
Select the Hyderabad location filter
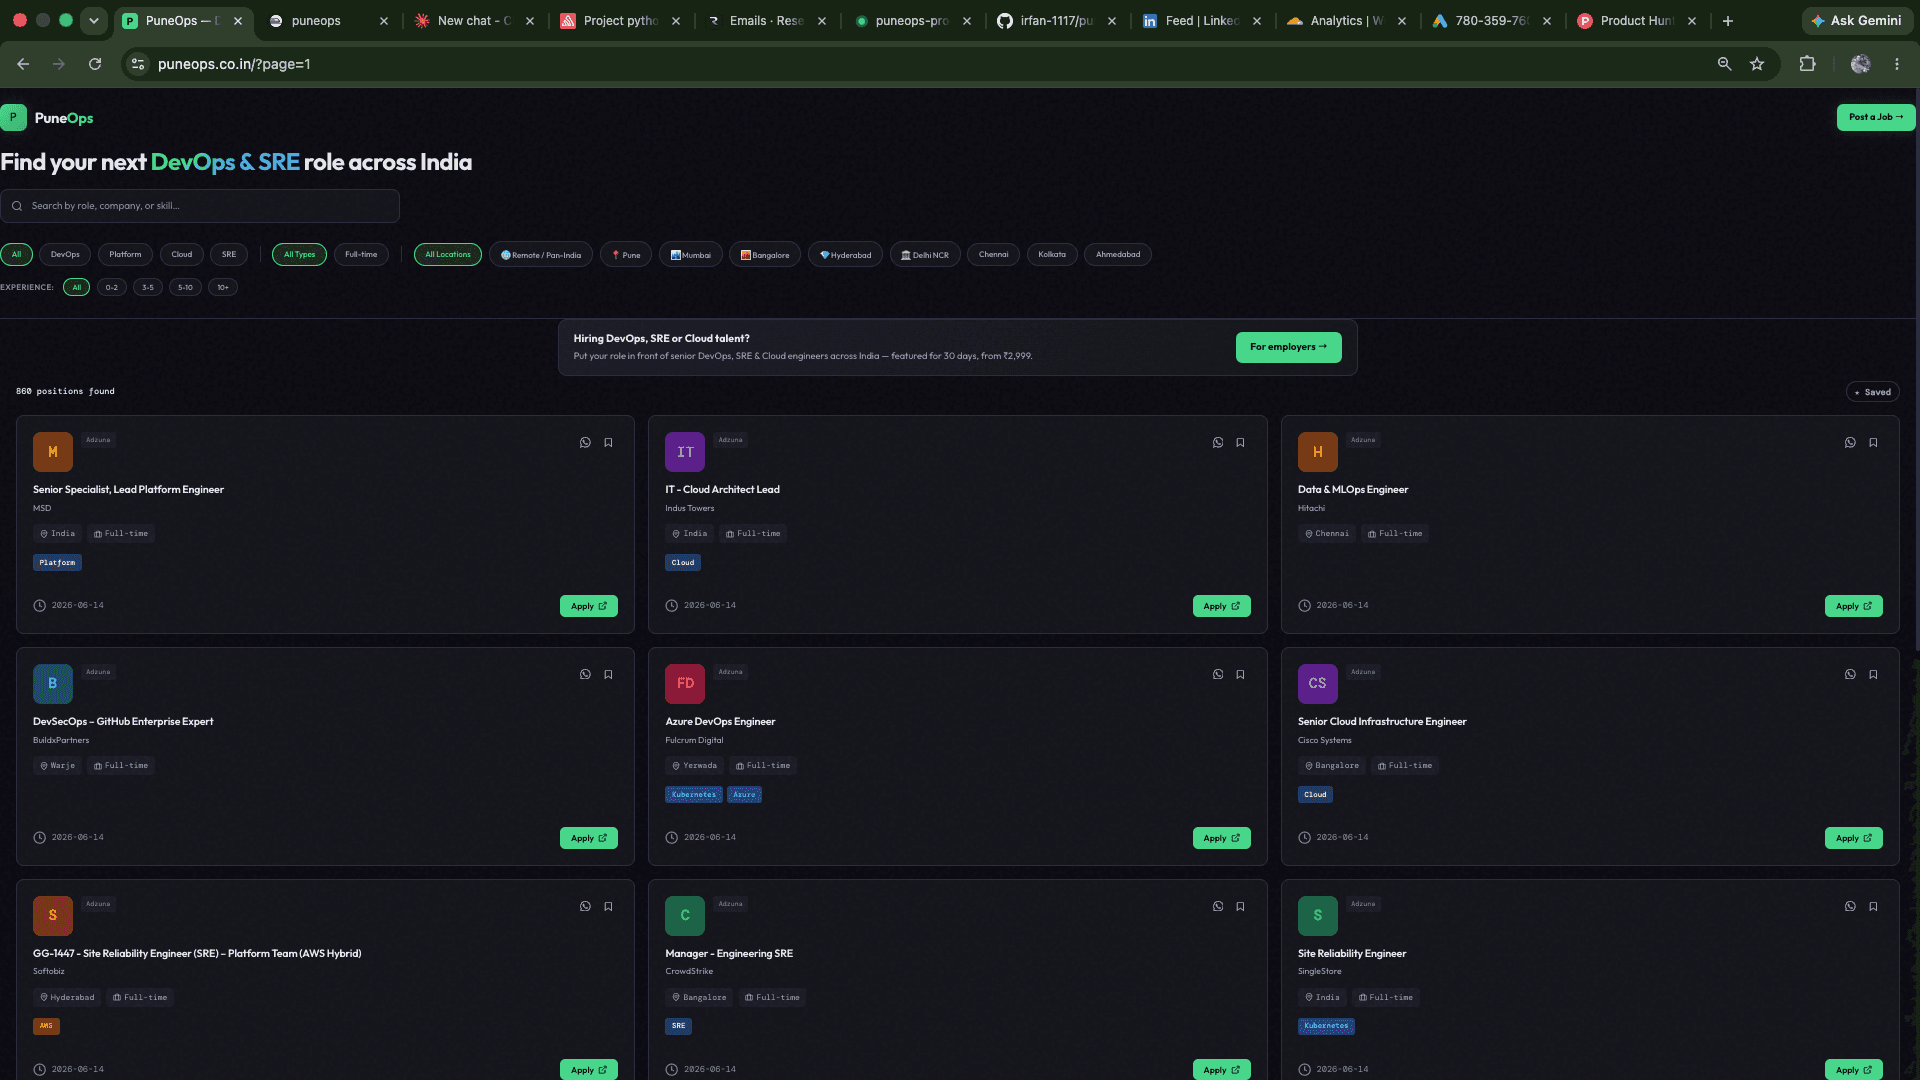pyautogui.click(x=845, y=255)
